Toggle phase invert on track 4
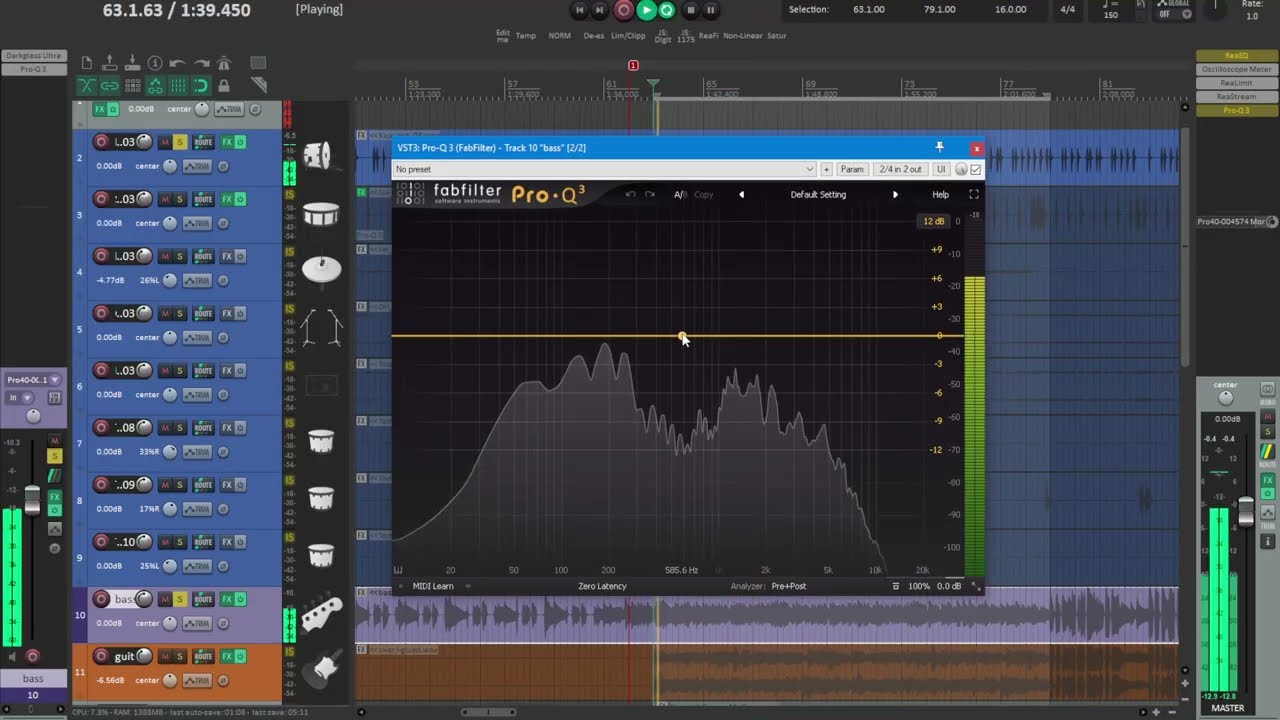1280x720 pixels. tap(223, 280)
